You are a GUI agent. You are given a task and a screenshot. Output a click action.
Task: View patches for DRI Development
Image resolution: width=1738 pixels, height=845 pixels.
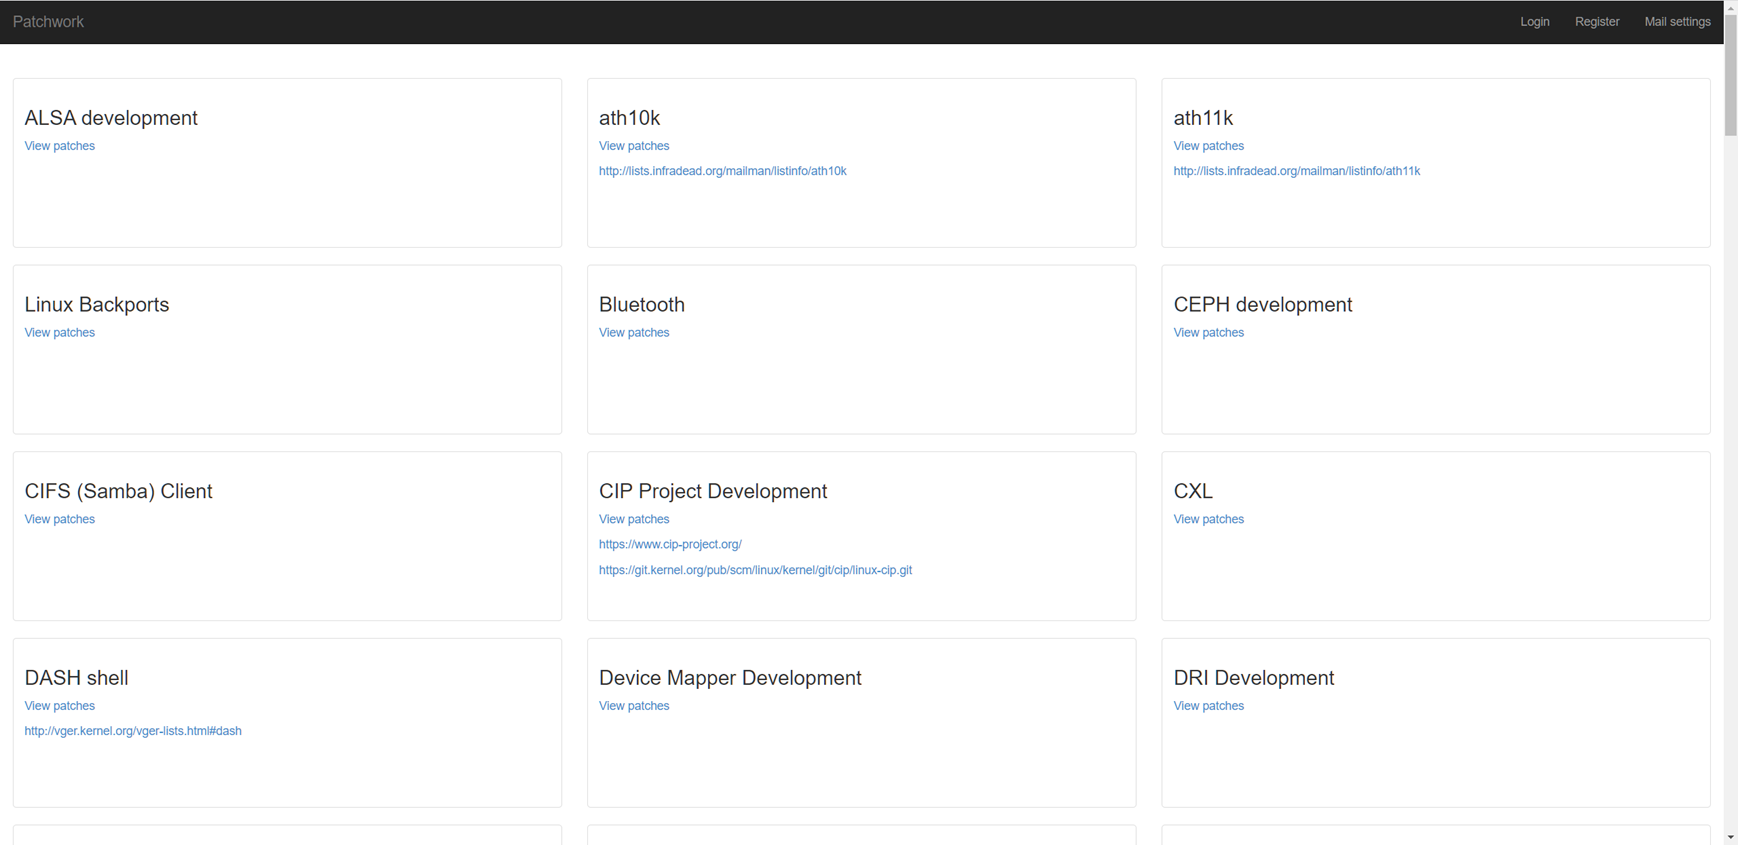coord(1208,706)
